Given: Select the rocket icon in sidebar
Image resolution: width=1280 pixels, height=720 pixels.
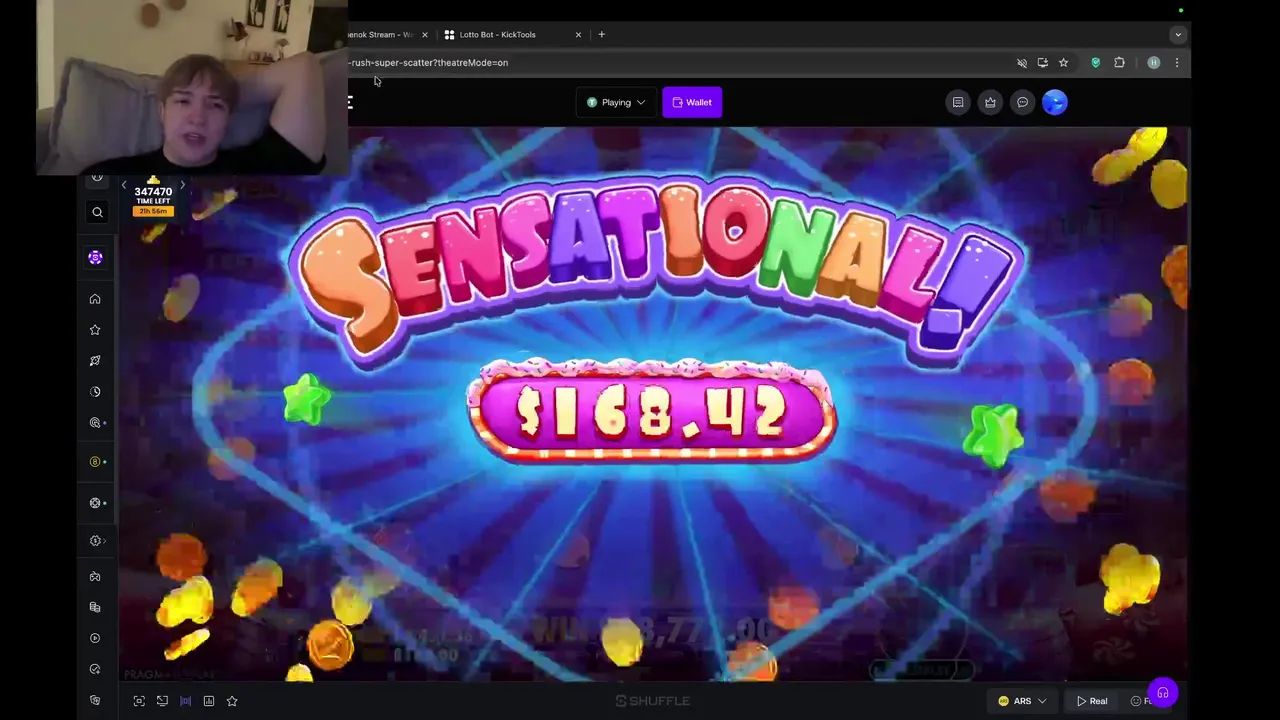Looking at the screenshot, I should [x=95, y=361].
